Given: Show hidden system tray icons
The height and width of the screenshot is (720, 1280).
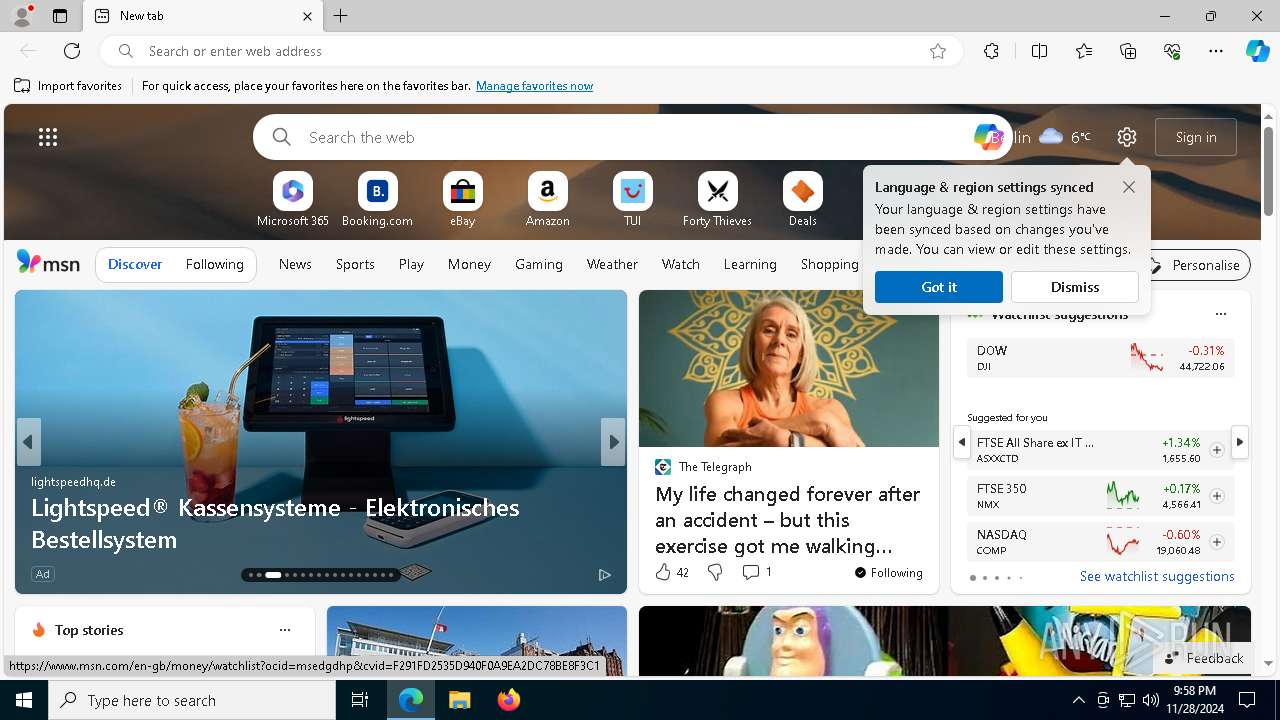Looking at the screenshot, I should [x=1078, y=700].
